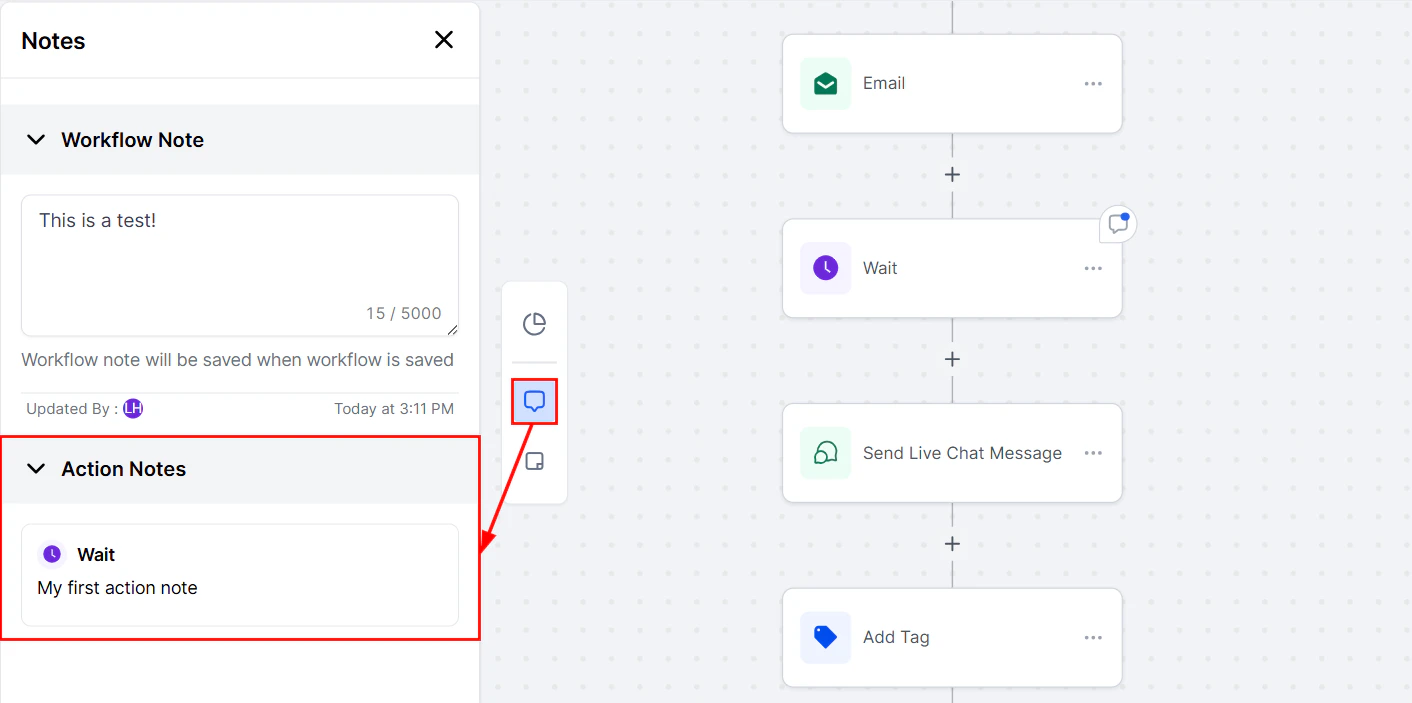This screenshot has height=703, width=1412.
Task: Close the Notes panel
Action: coord(443,39)
